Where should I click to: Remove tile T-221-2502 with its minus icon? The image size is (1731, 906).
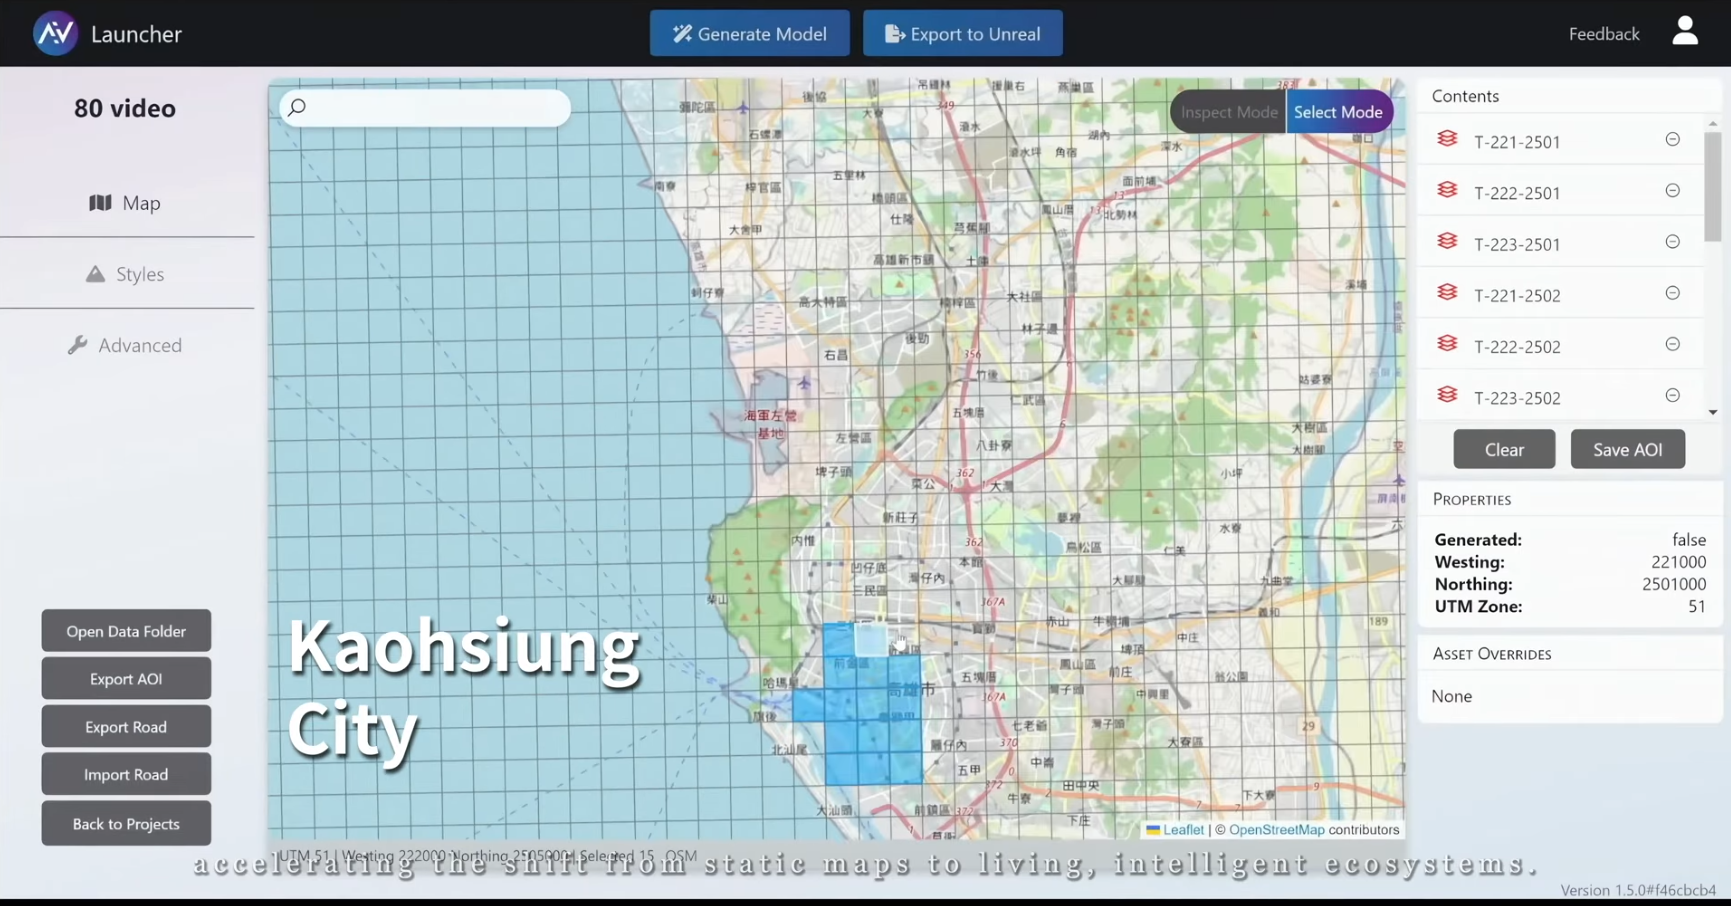click(x=1672, y=293)
